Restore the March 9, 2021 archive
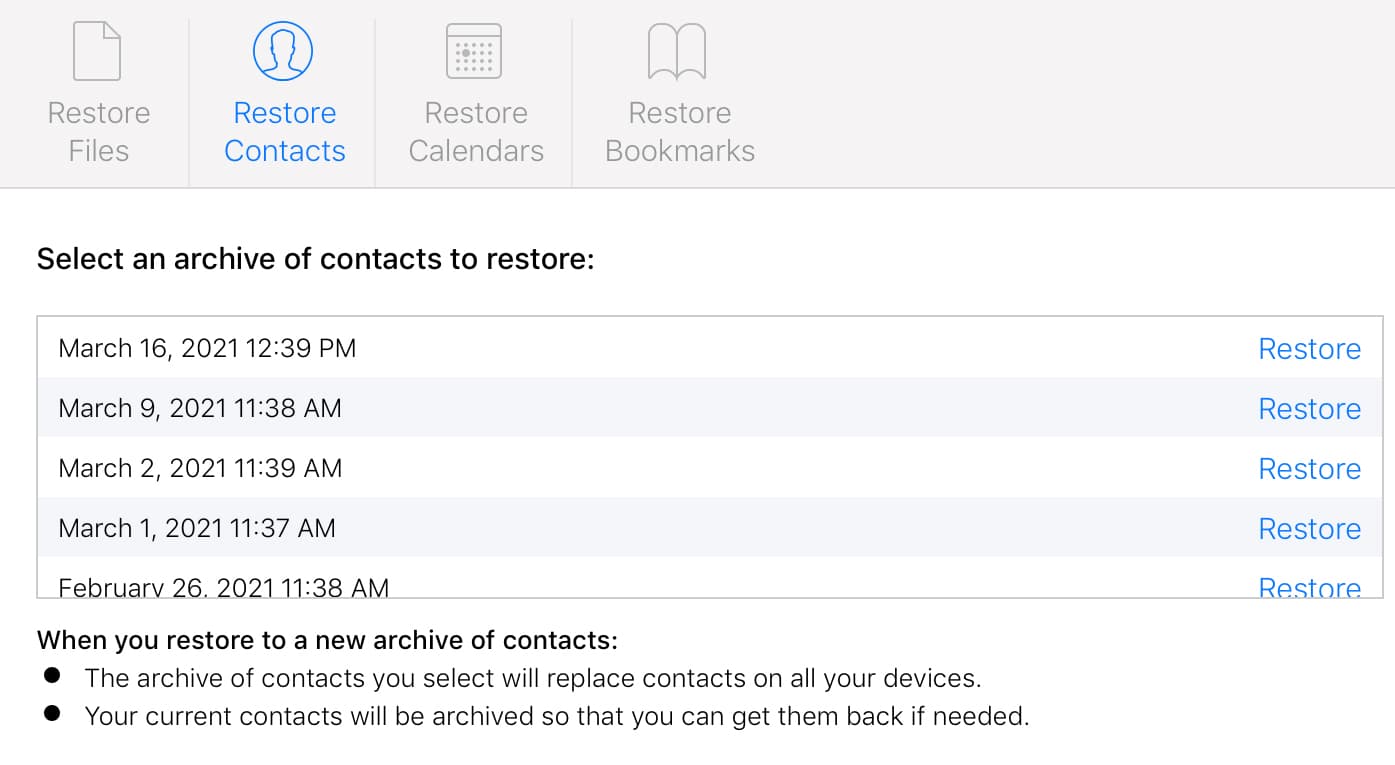This screenshot has height=765, width=1395. 1309,409
